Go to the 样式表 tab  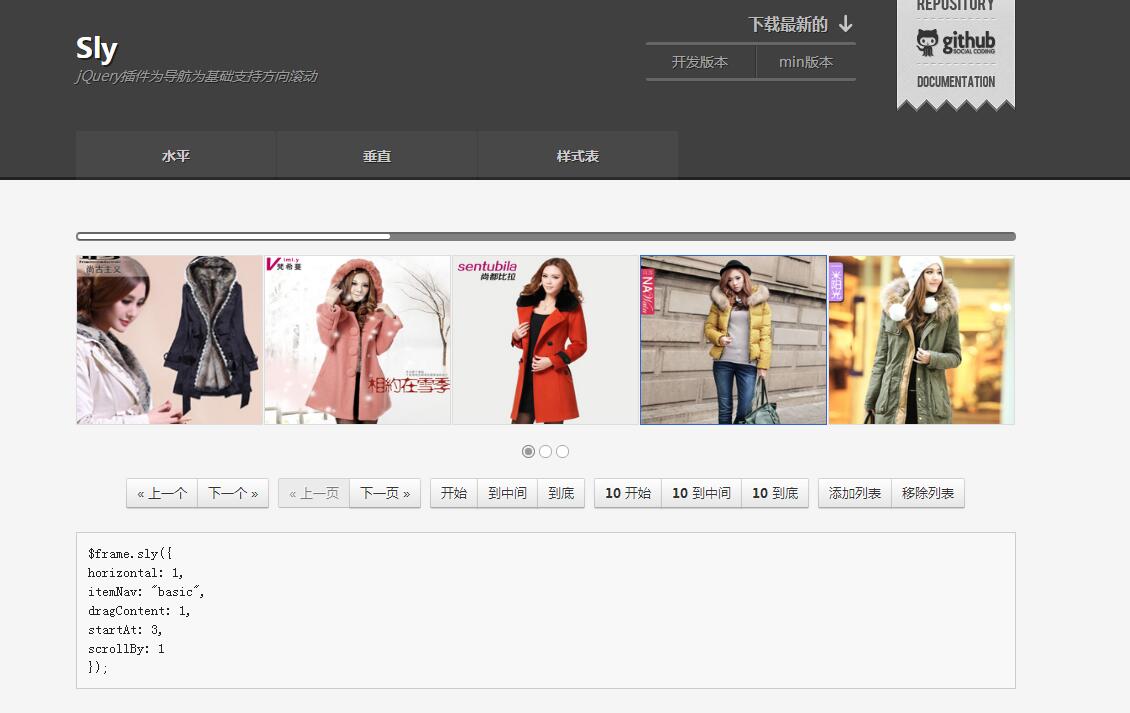[578, 156]
